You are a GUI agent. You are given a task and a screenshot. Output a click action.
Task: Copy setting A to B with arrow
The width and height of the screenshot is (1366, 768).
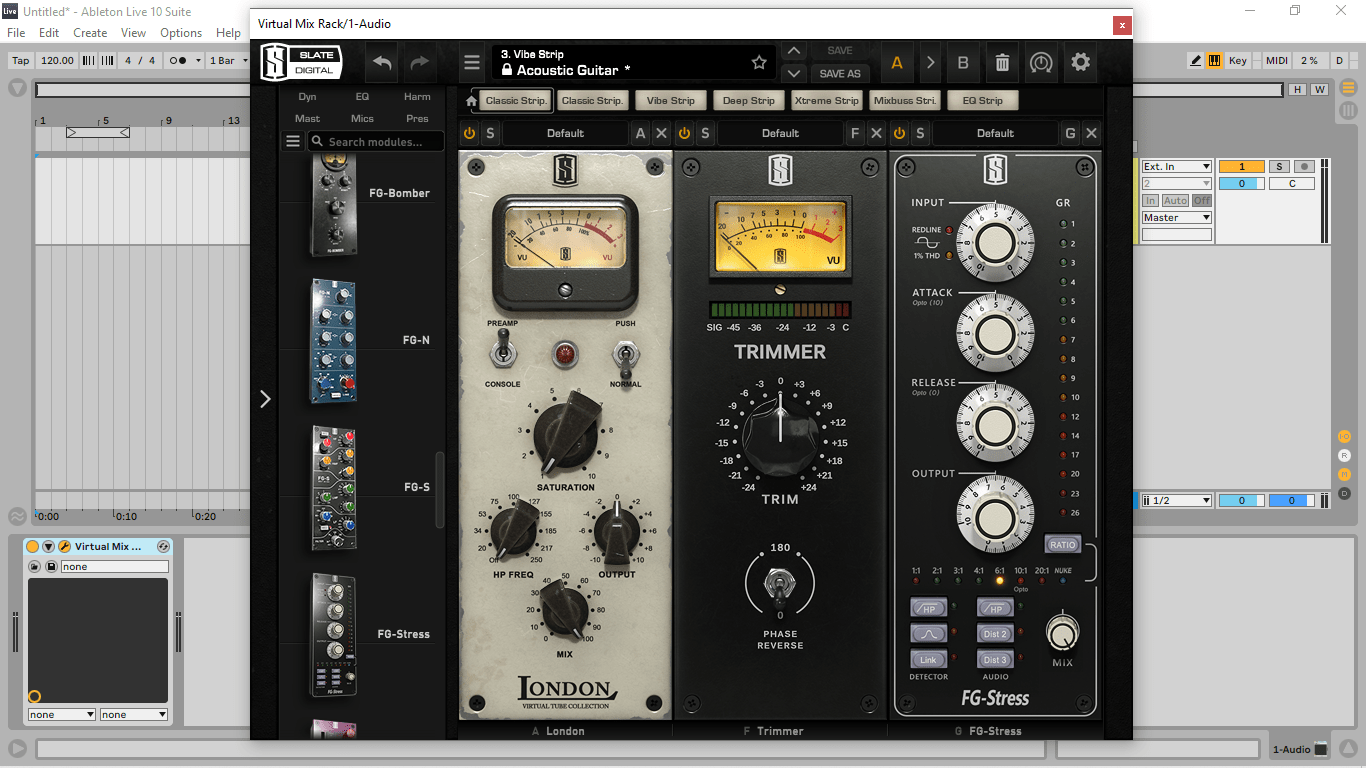click(x=931, y=62)
